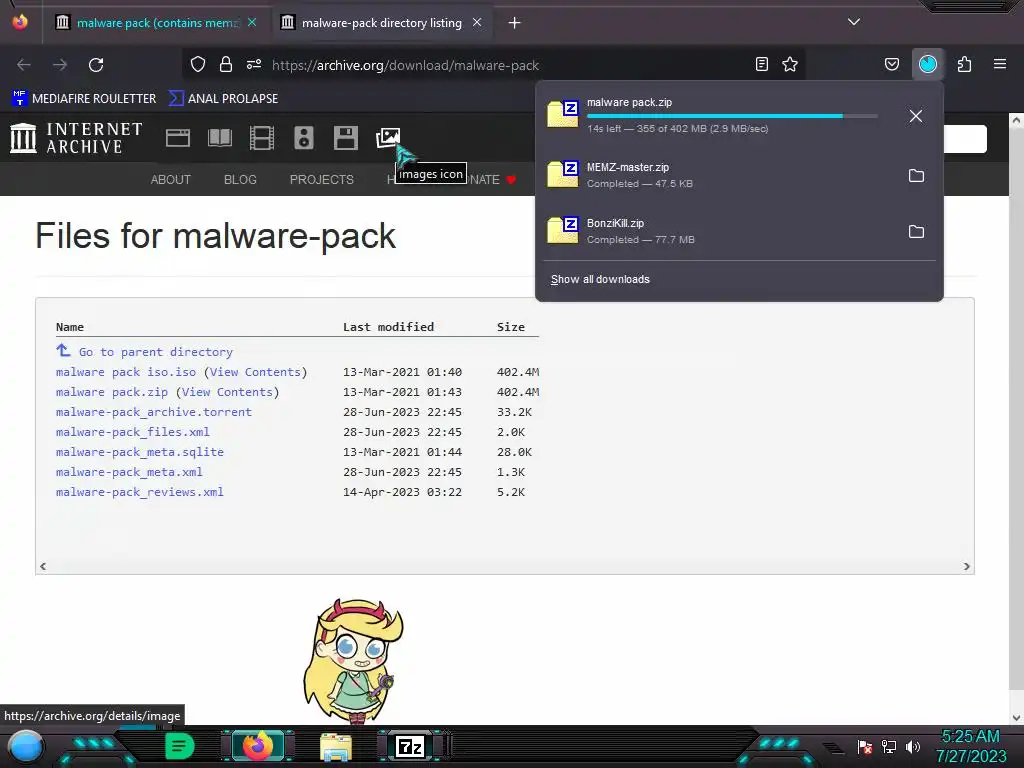Click the network tray icon

pyautogui.click(x=889, y=746)
